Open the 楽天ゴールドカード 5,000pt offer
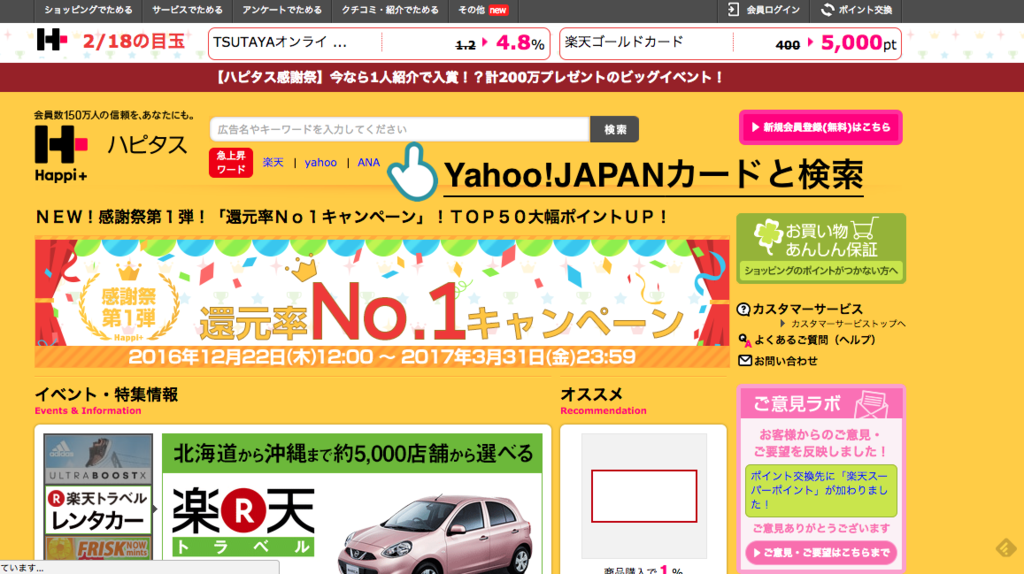 point(730,44)
